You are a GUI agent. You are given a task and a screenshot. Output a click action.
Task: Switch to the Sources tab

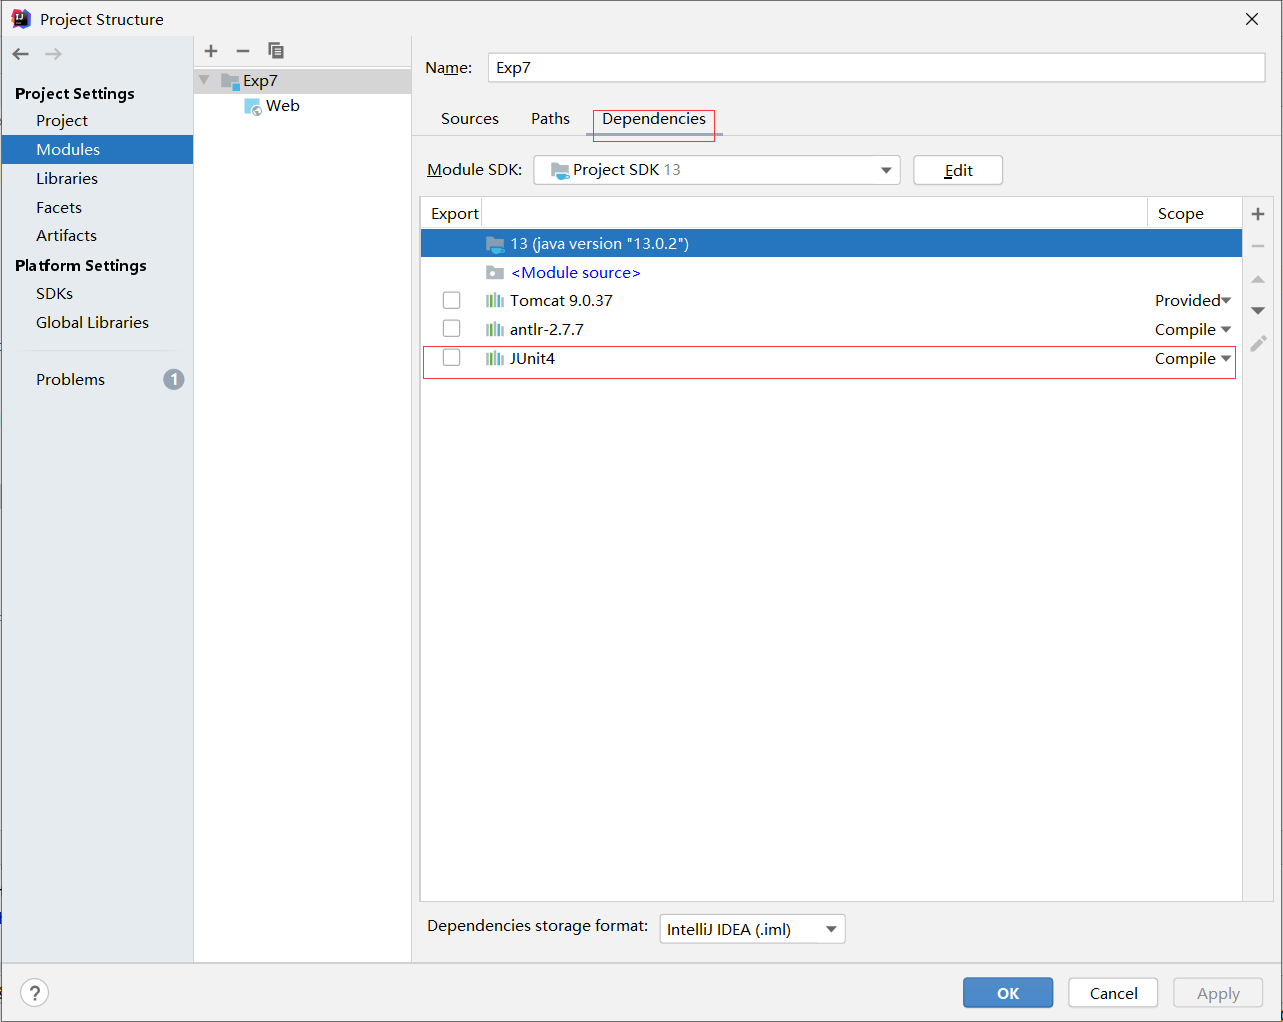tap(470, 119)
